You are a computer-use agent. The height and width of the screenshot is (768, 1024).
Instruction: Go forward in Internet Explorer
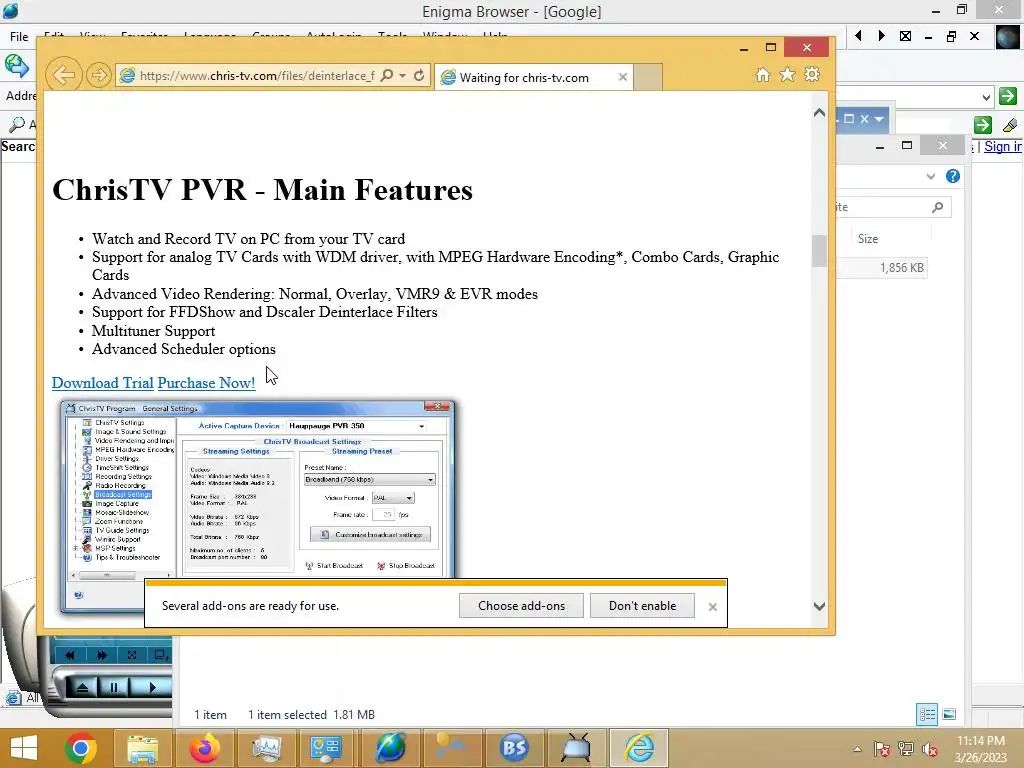[x=99, y=76]
